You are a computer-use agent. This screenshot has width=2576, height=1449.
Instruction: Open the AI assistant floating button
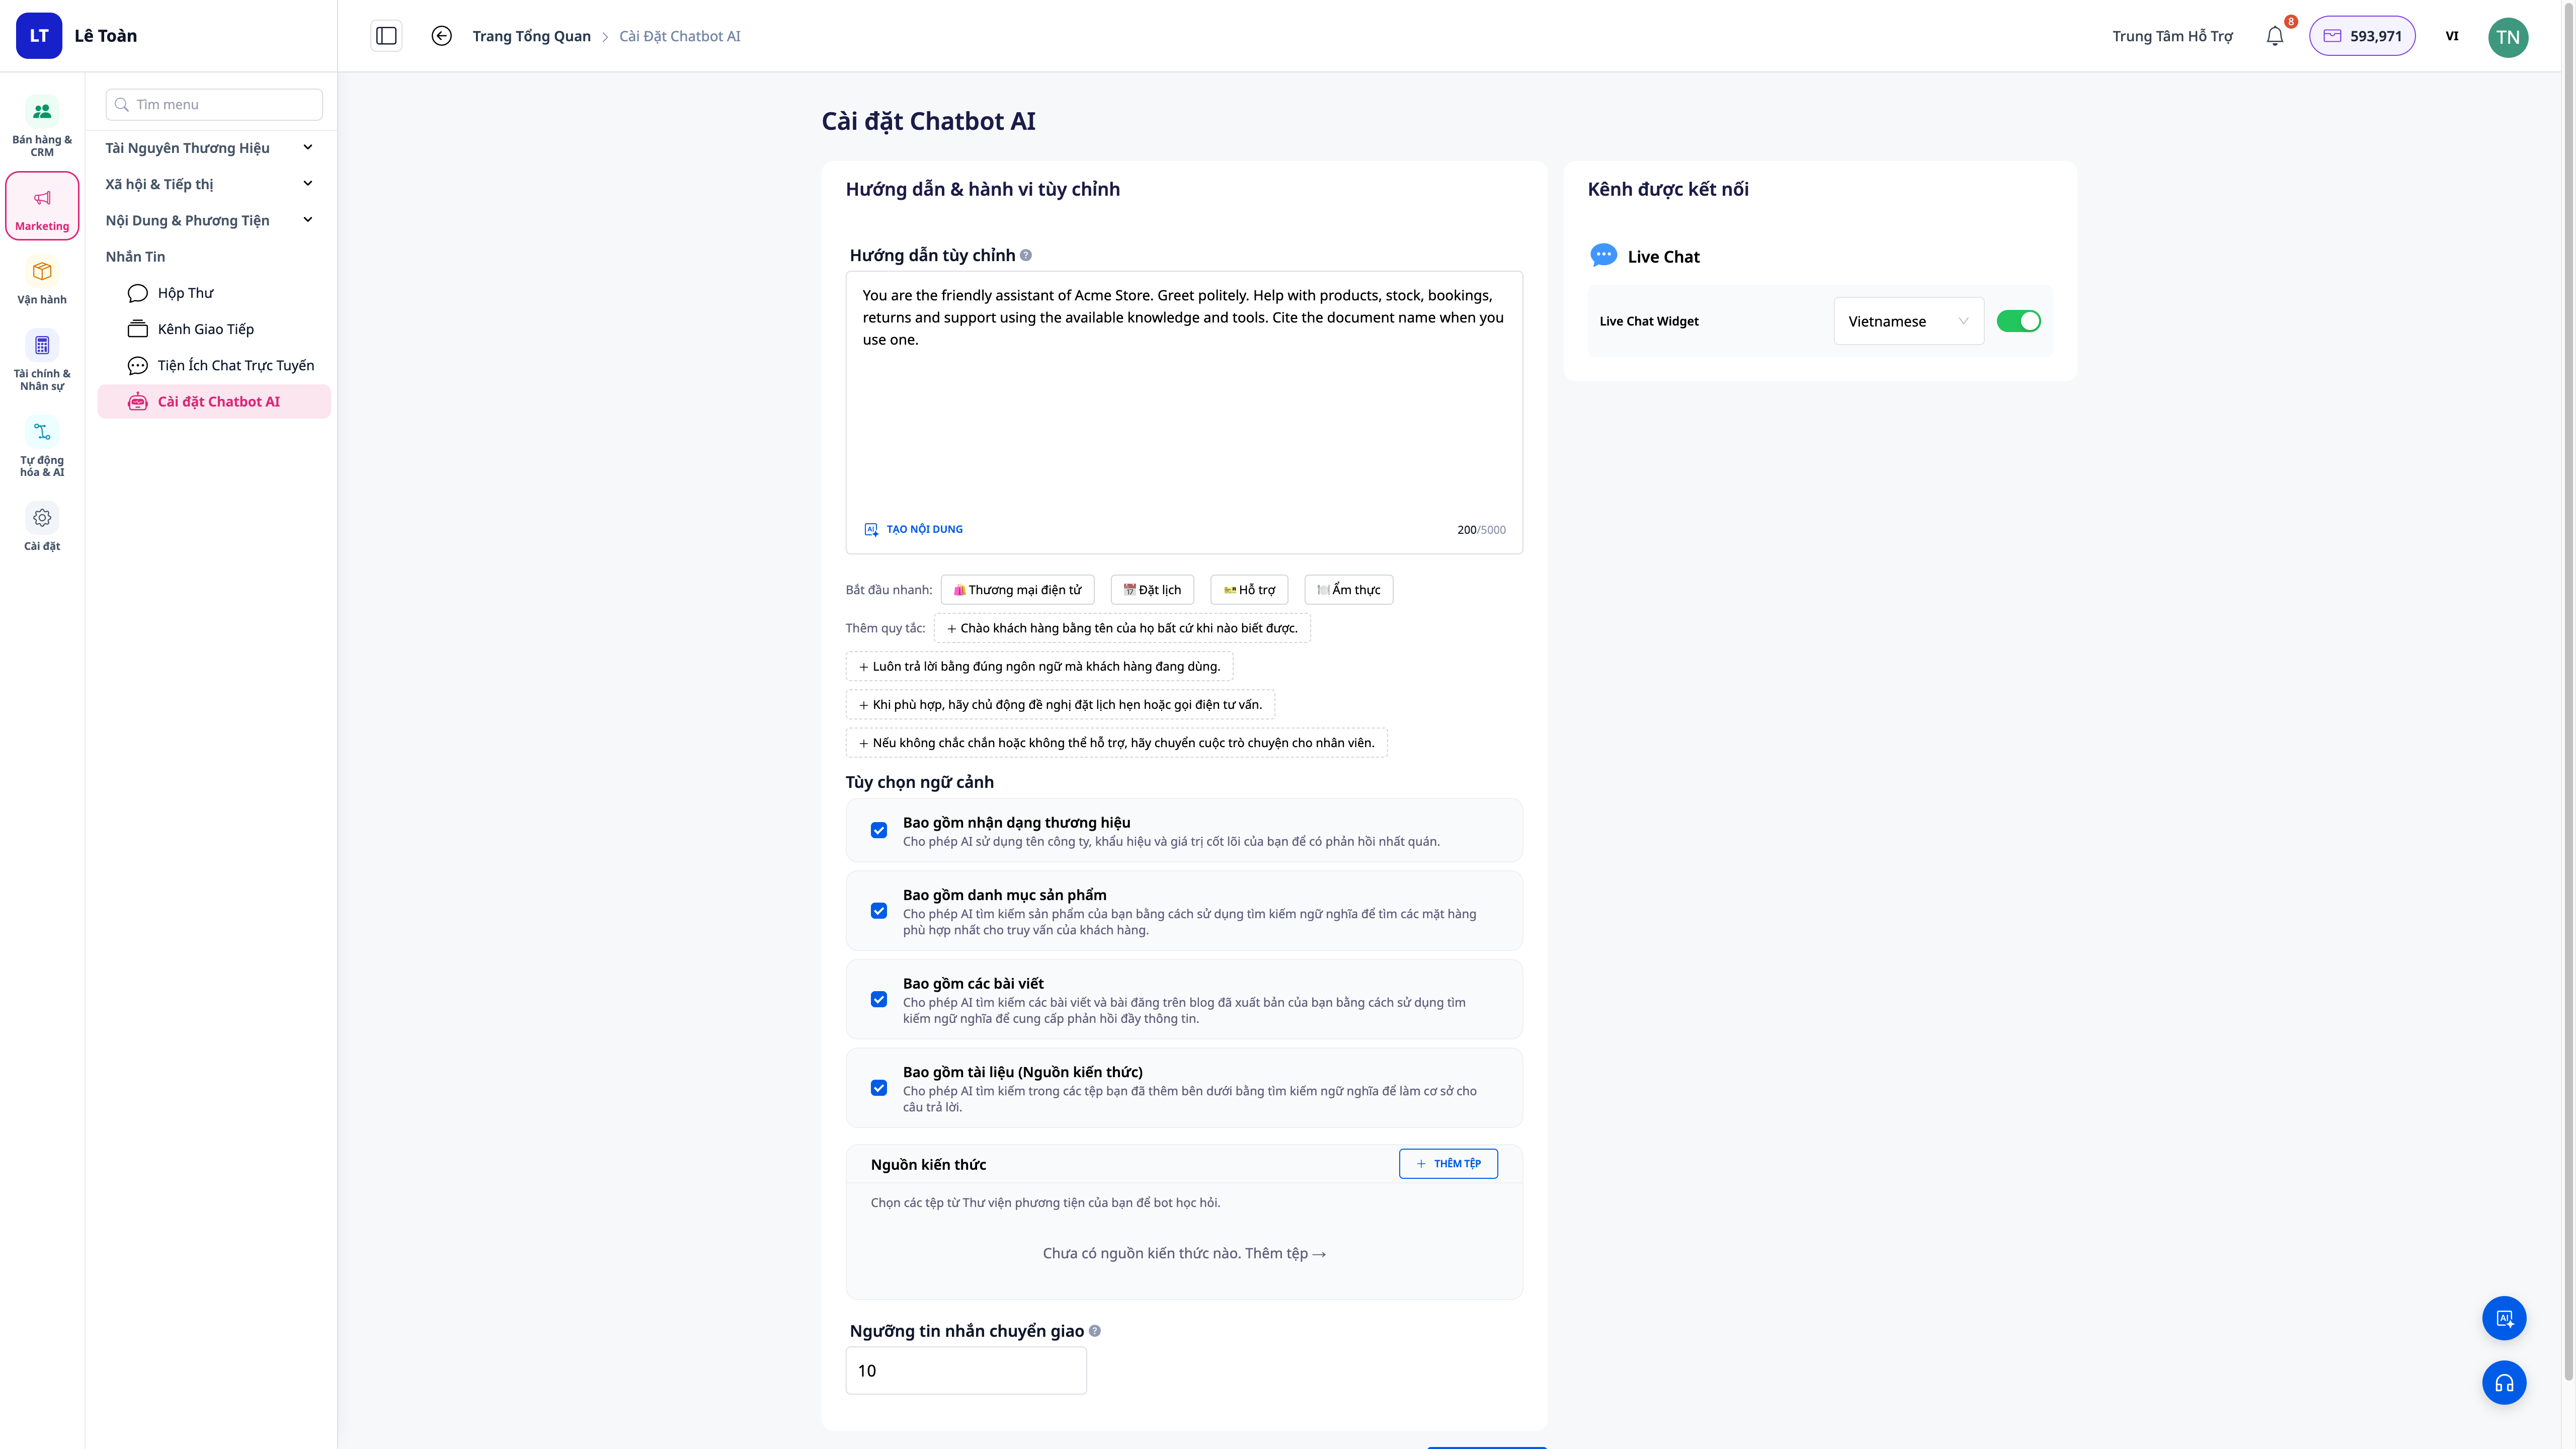2504,1318
